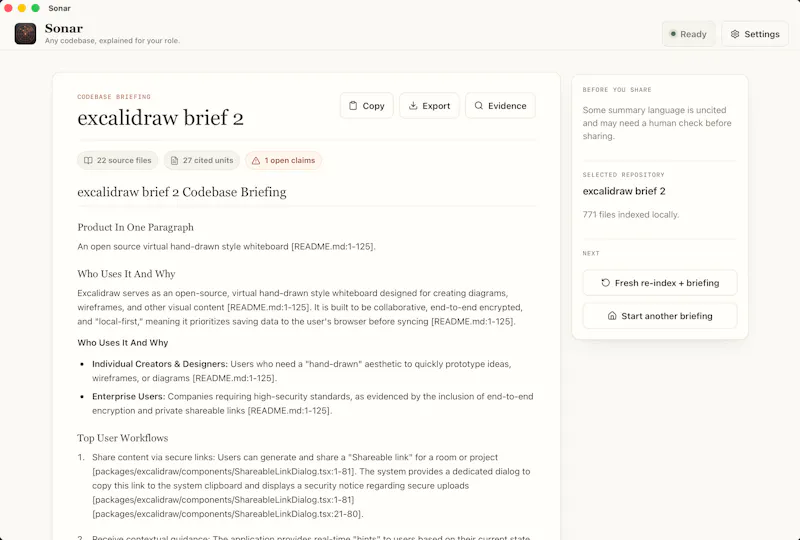800x540 pixels.
Task: Start a Fresh re-index + briefing
Action: (x=660, y=283)
